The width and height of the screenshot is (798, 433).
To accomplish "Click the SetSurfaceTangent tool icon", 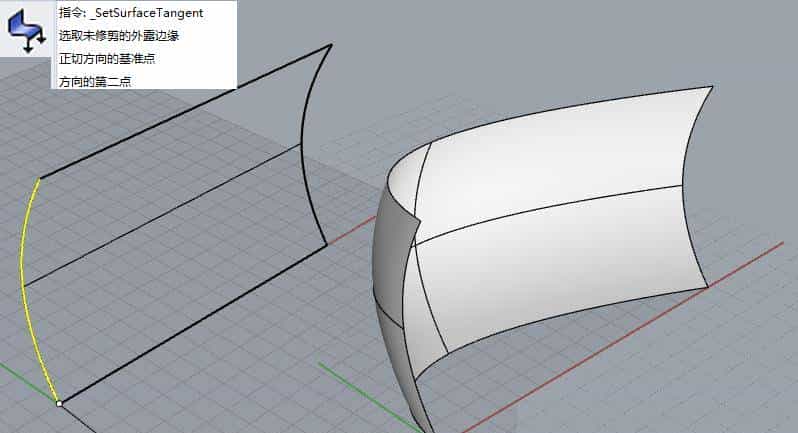I will (27, 32).
